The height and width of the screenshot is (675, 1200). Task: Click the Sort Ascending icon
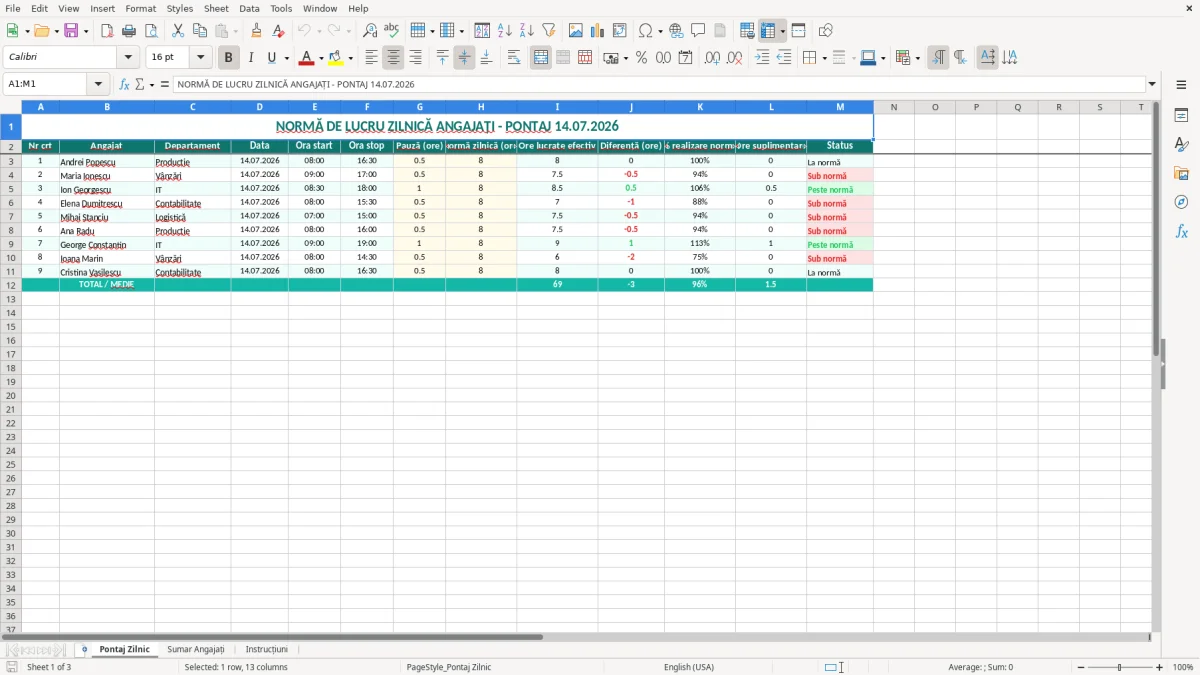click(x=504, y=31)
